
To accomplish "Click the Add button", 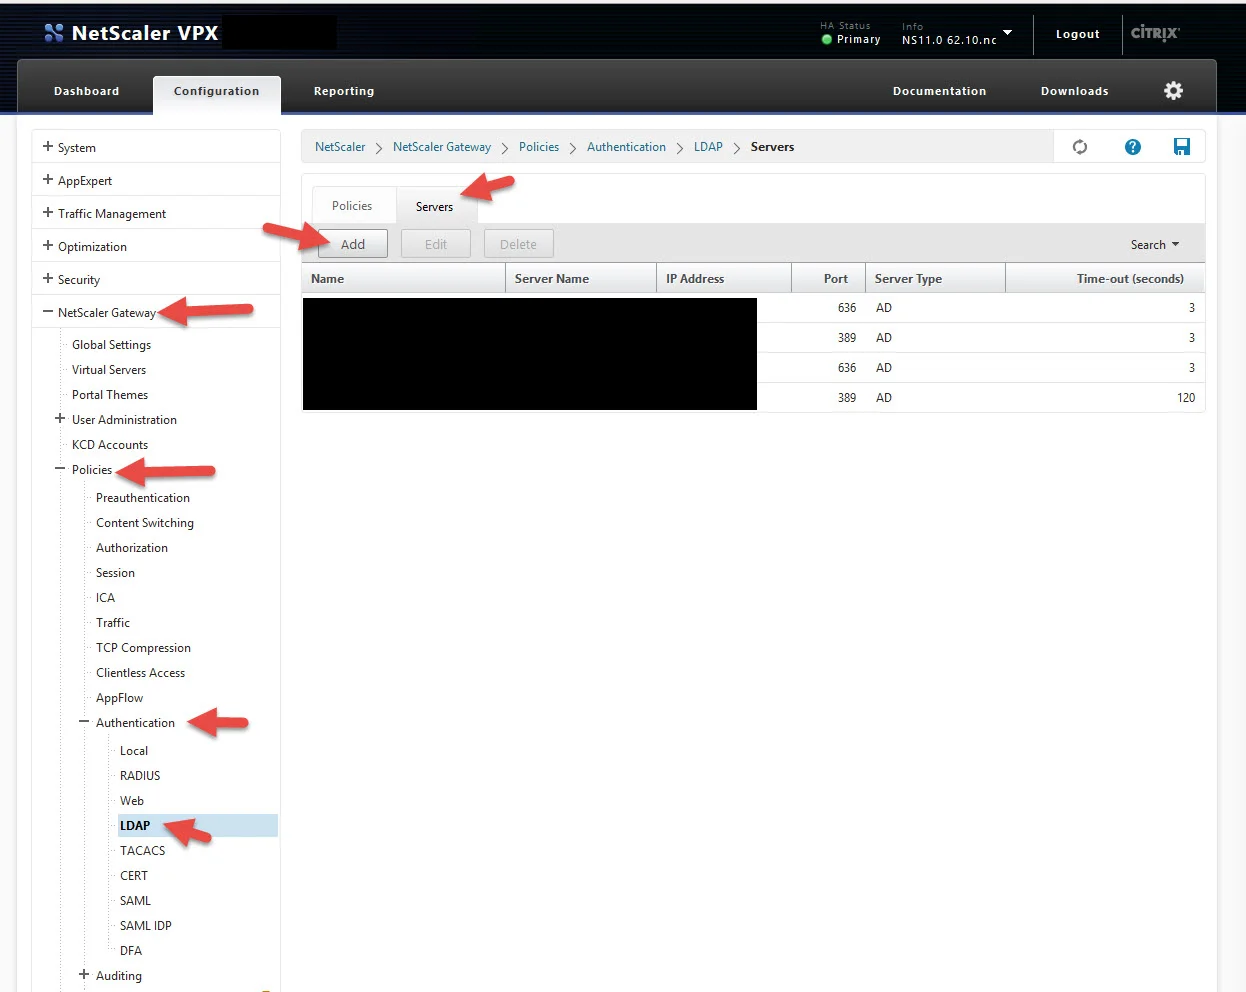I will (352, 244).
